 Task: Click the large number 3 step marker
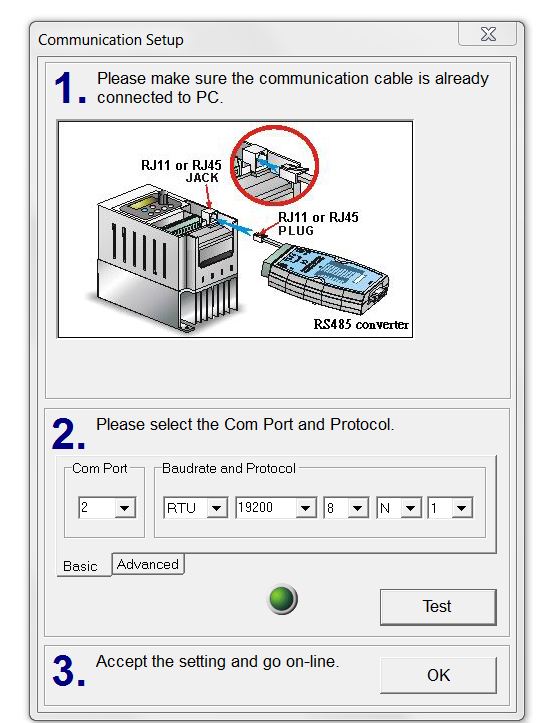pyautogui.click(x=69, y=670)
